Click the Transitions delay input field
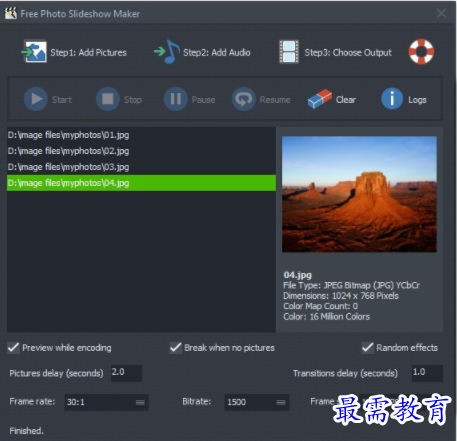This screenshot has height=441, width=457. [x=427, y=373]
